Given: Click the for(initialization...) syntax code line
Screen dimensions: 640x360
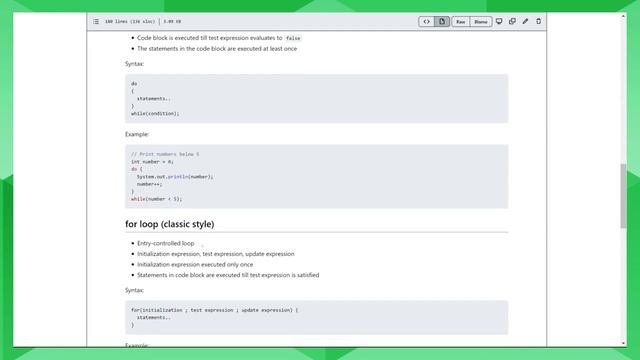Looking at the screenshot, I should (x=215, y=310).
